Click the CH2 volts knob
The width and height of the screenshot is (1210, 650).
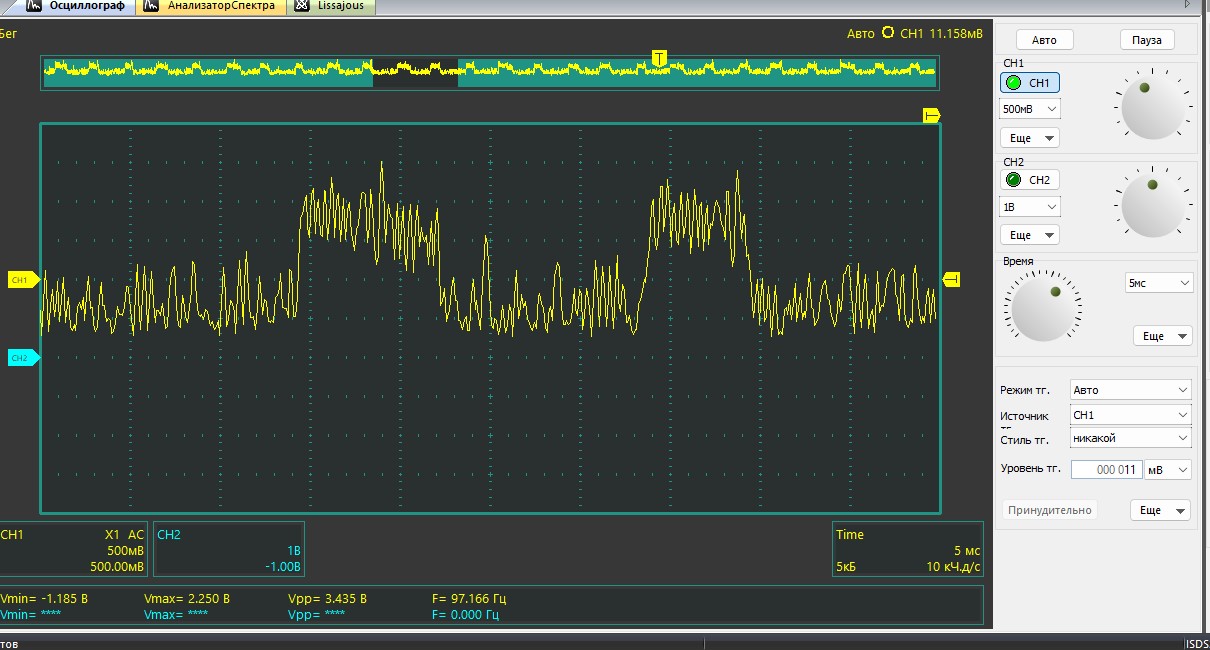click(x=1151, y=205)
